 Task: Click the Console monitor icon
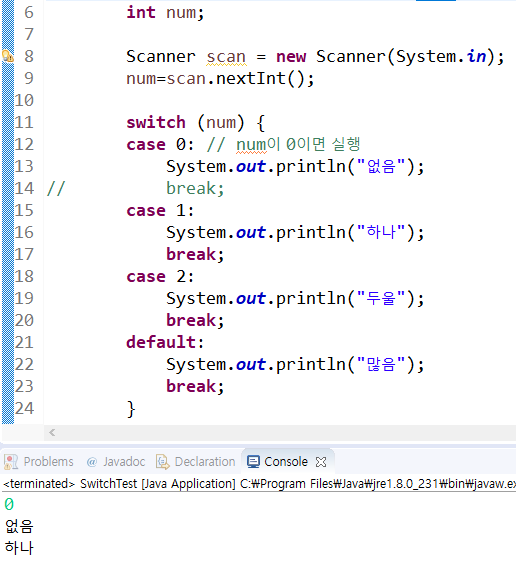click(253, 462)
